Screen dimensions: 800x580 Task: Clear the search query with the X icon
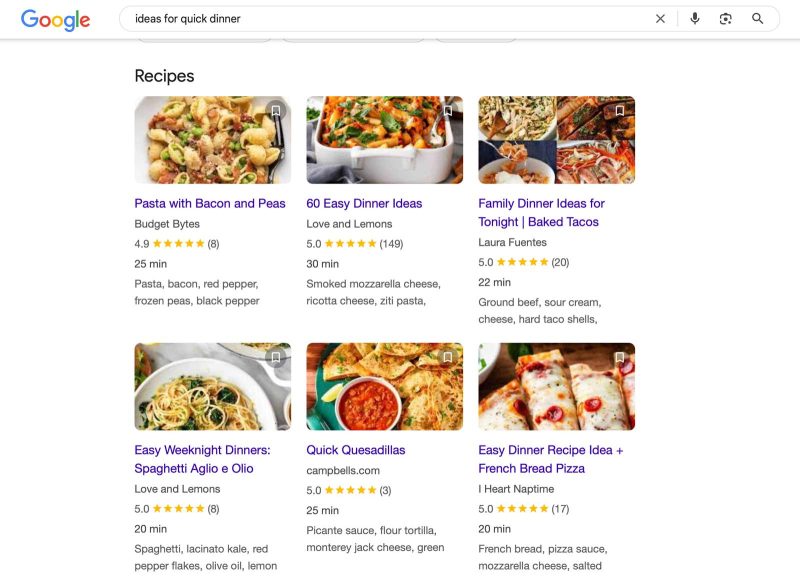660,18
